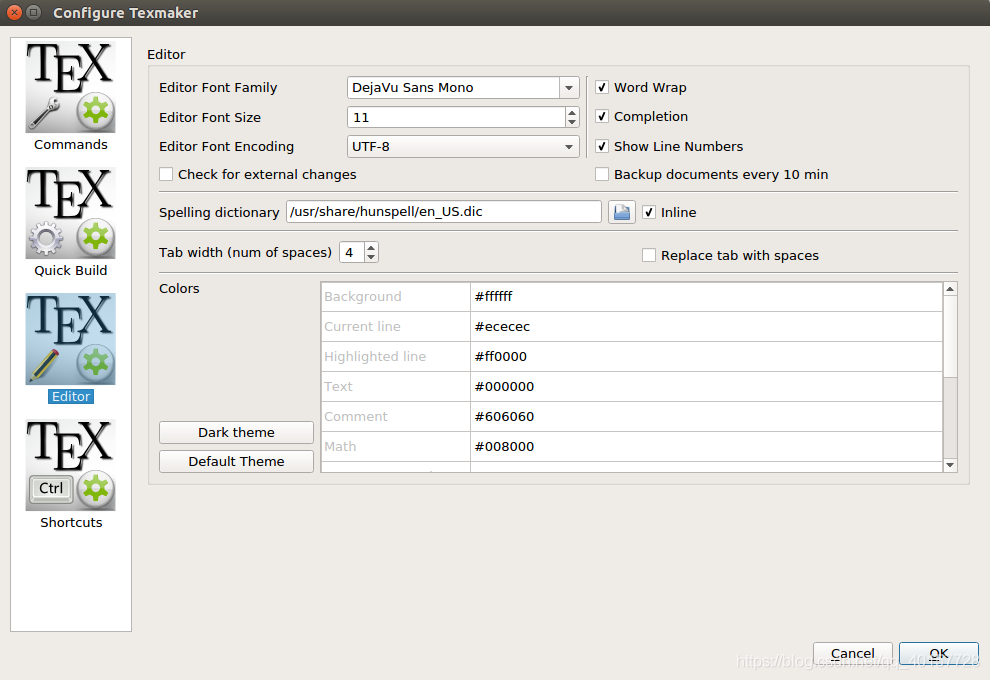The image size is (990, 680).
Task: Select the Background row label
Action: (396, 297)
